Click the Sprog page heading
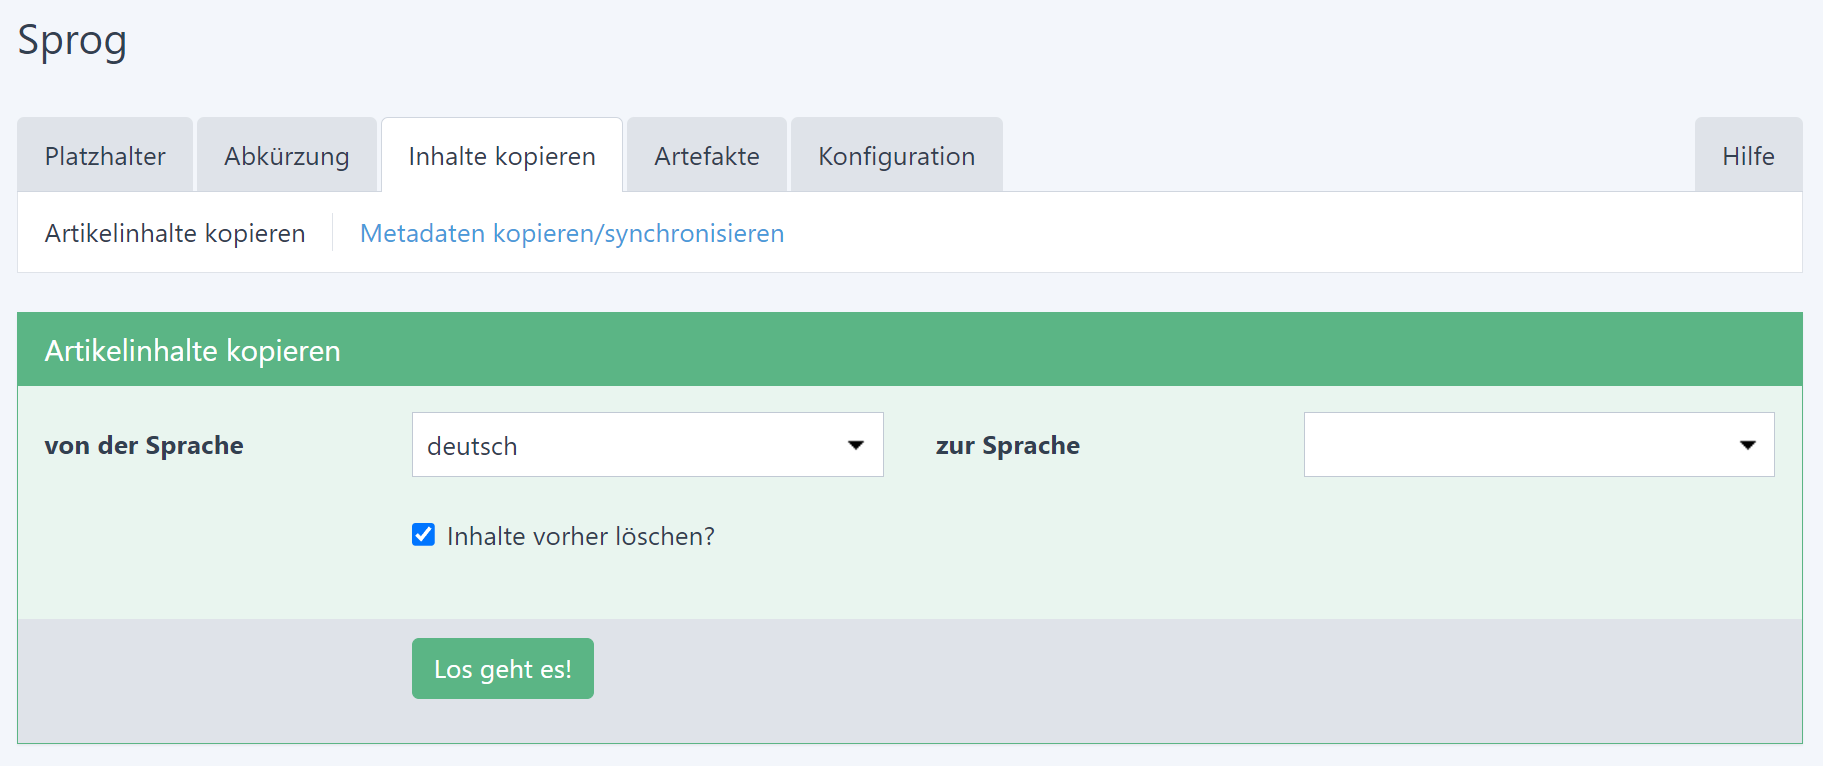The image size is (1823, 766). (x=72, y=41)
